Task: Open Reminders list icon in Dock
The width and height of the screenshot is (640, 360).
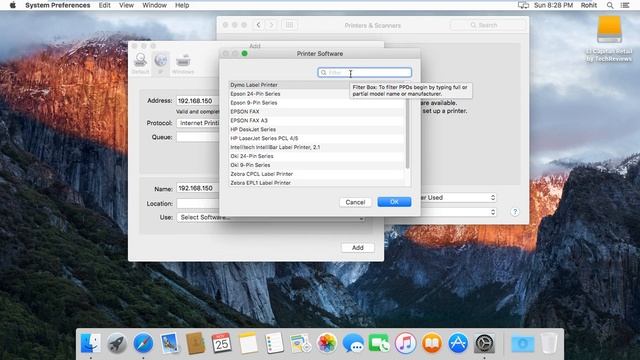Action: coord(274,343)
